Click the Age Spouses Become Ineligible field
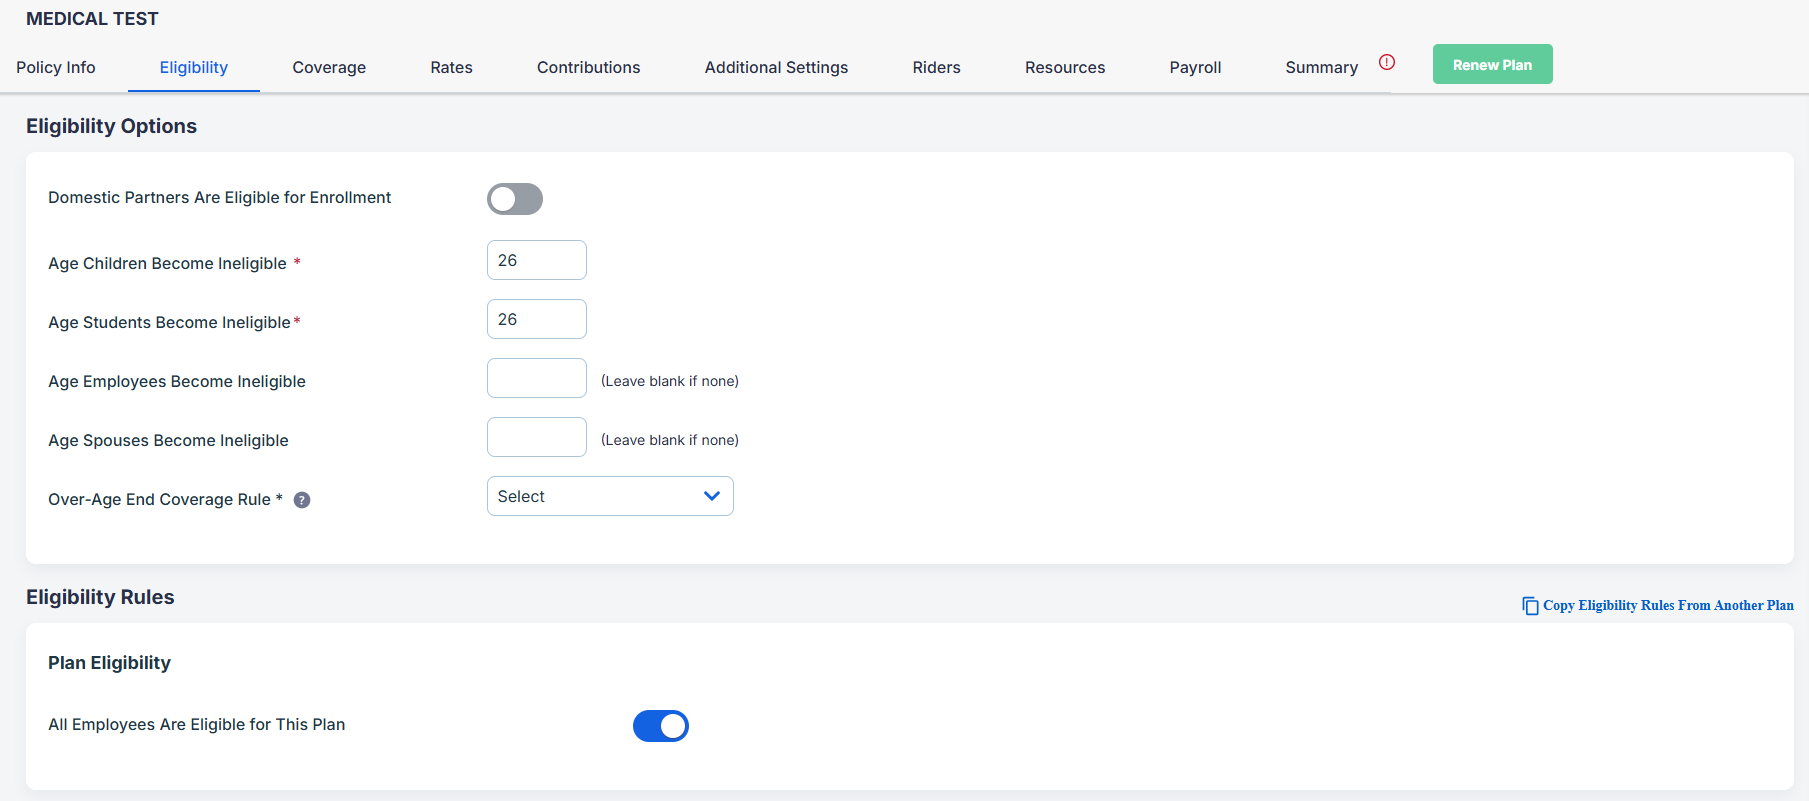The height and width of the screenshot is (801, 1809). 536,437
